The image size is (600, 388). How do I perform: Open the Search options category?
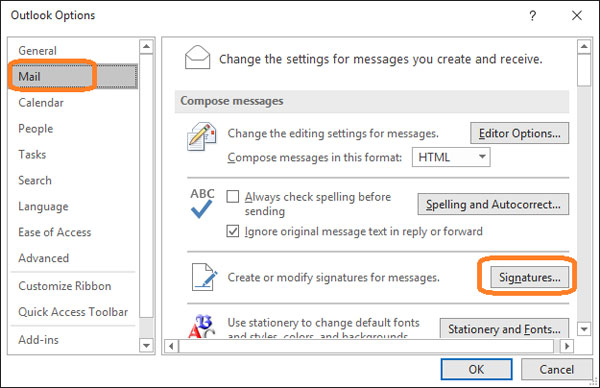35,180
